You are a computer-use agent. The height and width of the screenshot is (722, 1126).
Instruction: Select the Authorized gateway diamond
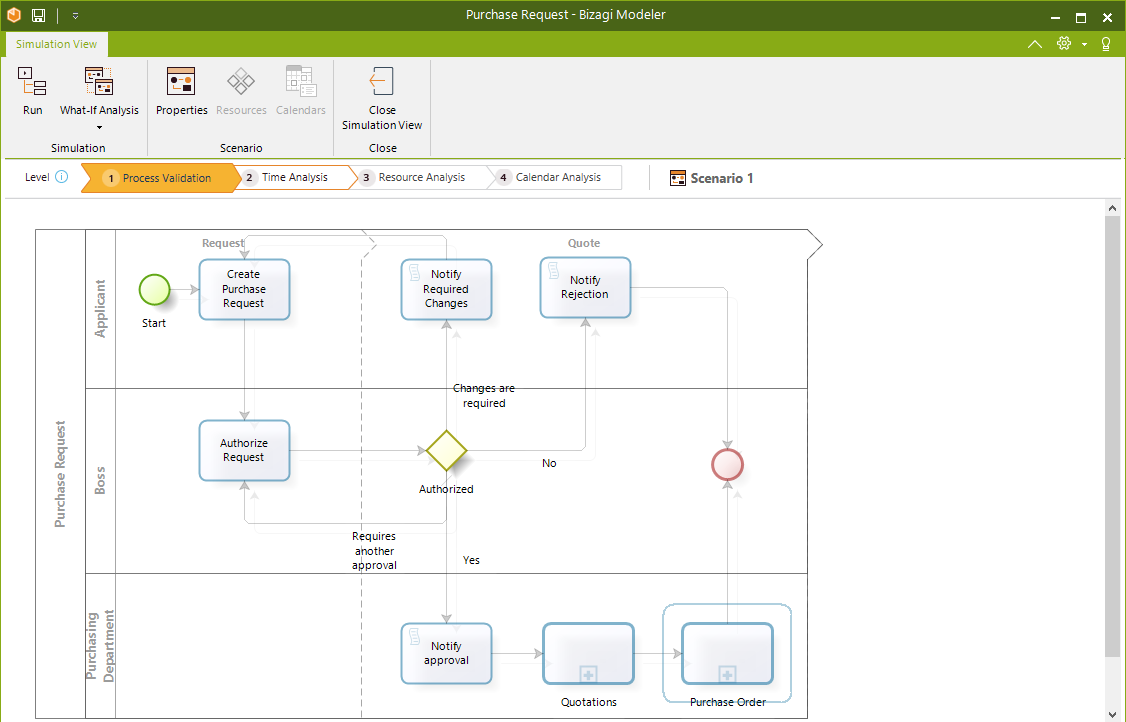(x=447, y=450)
